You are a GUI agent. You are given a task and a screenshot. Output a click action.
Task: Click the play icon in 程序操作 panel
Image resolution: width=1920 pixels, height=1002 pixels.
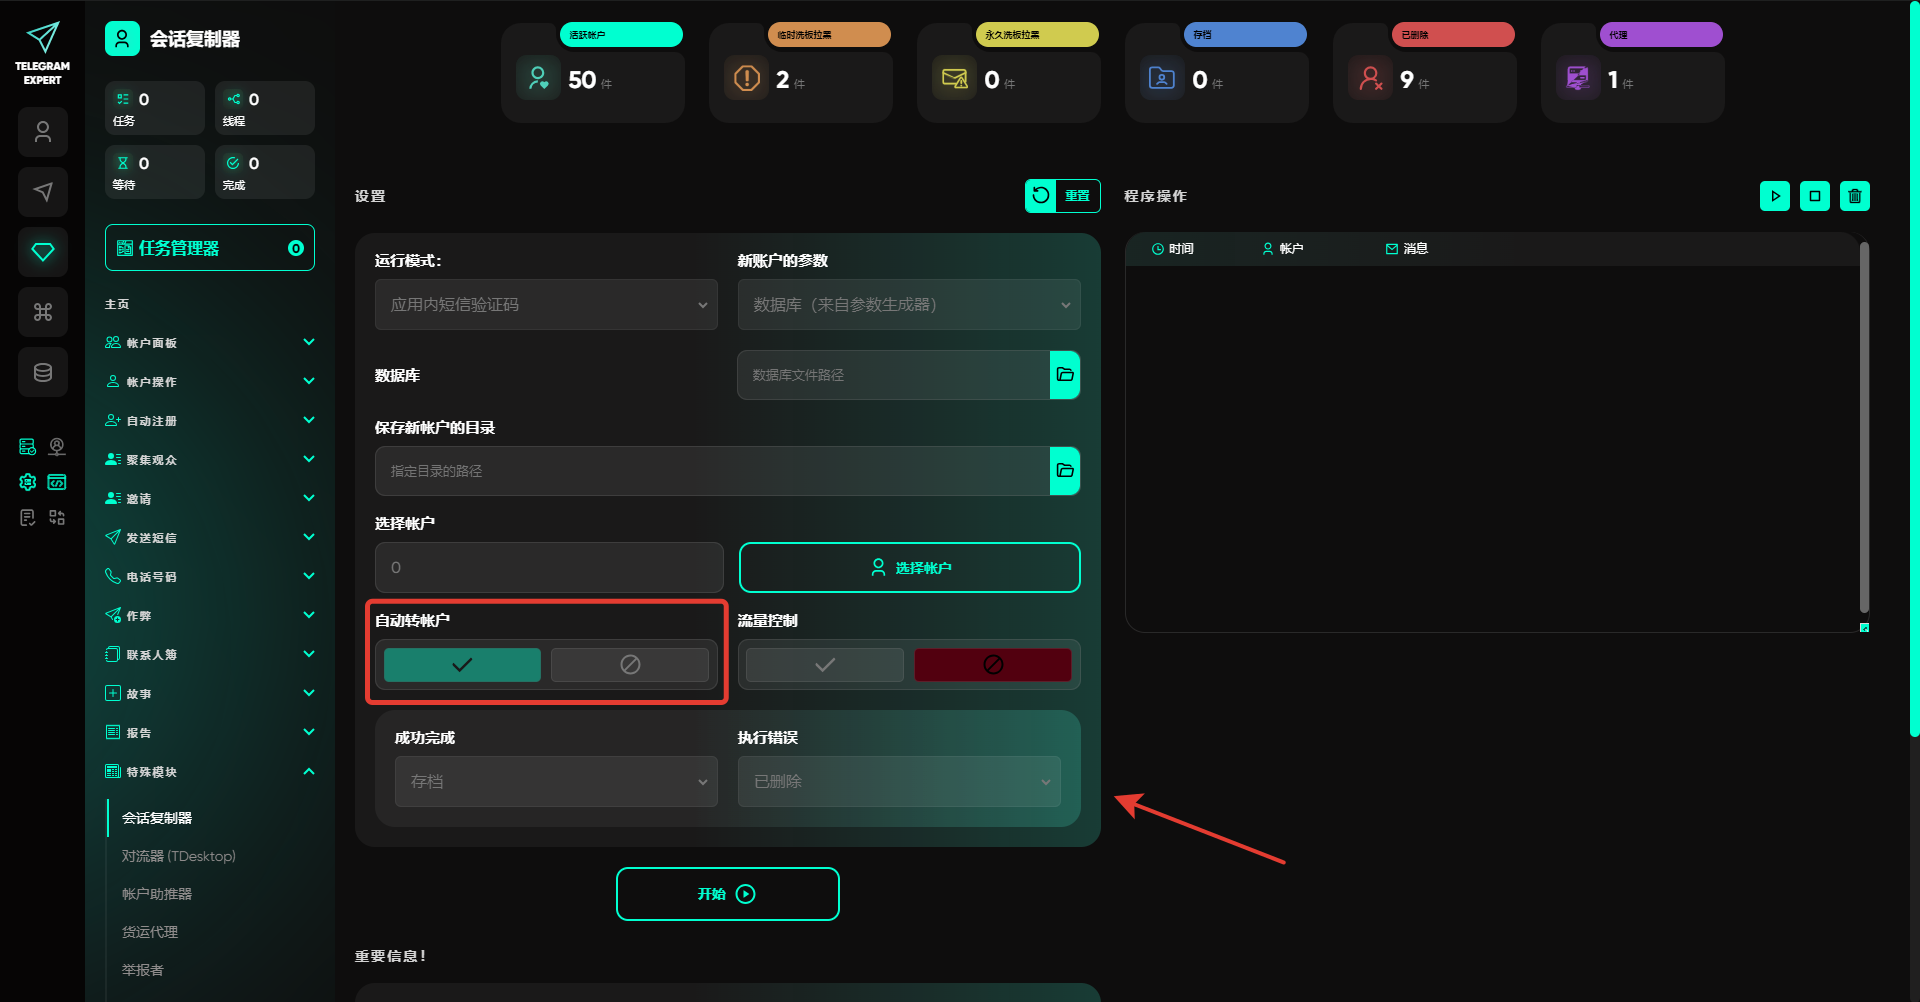pos(1774,196)
